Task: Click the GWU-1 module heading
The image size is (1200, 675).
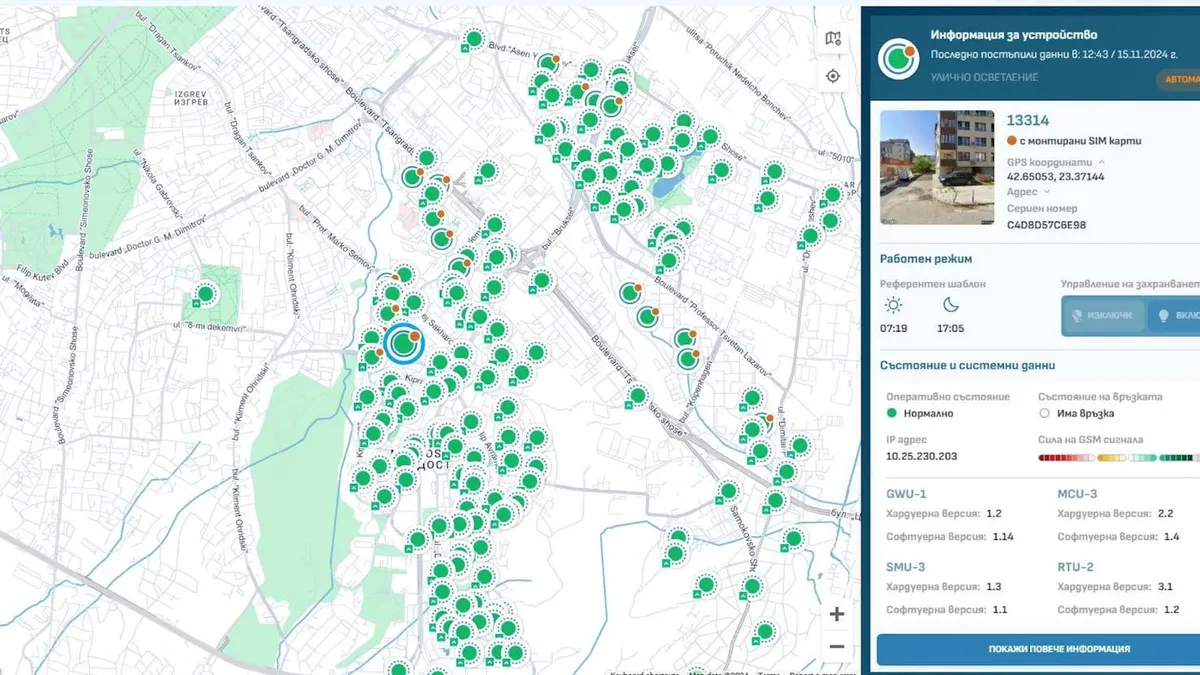Action: coord(906,494)
